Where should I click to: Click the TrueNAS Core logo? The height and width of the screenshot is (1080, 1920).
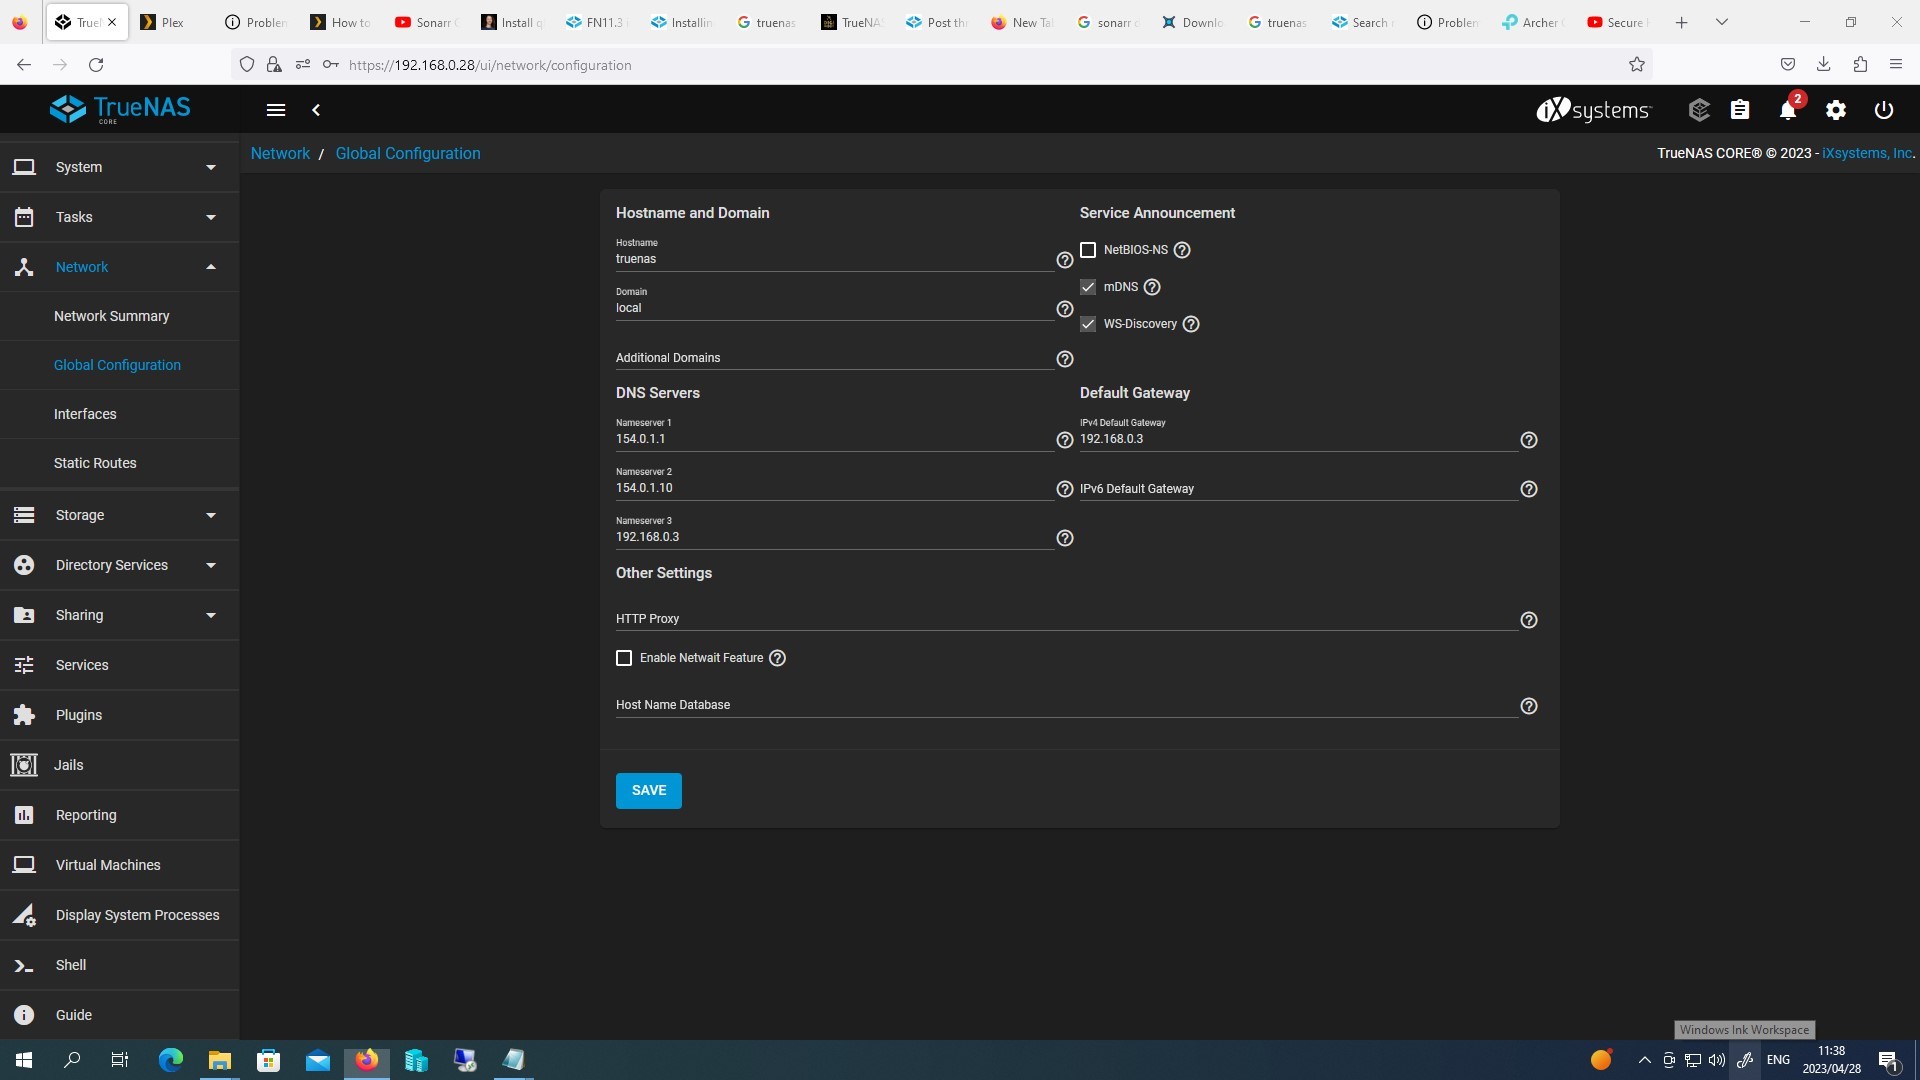coord(120,109)
